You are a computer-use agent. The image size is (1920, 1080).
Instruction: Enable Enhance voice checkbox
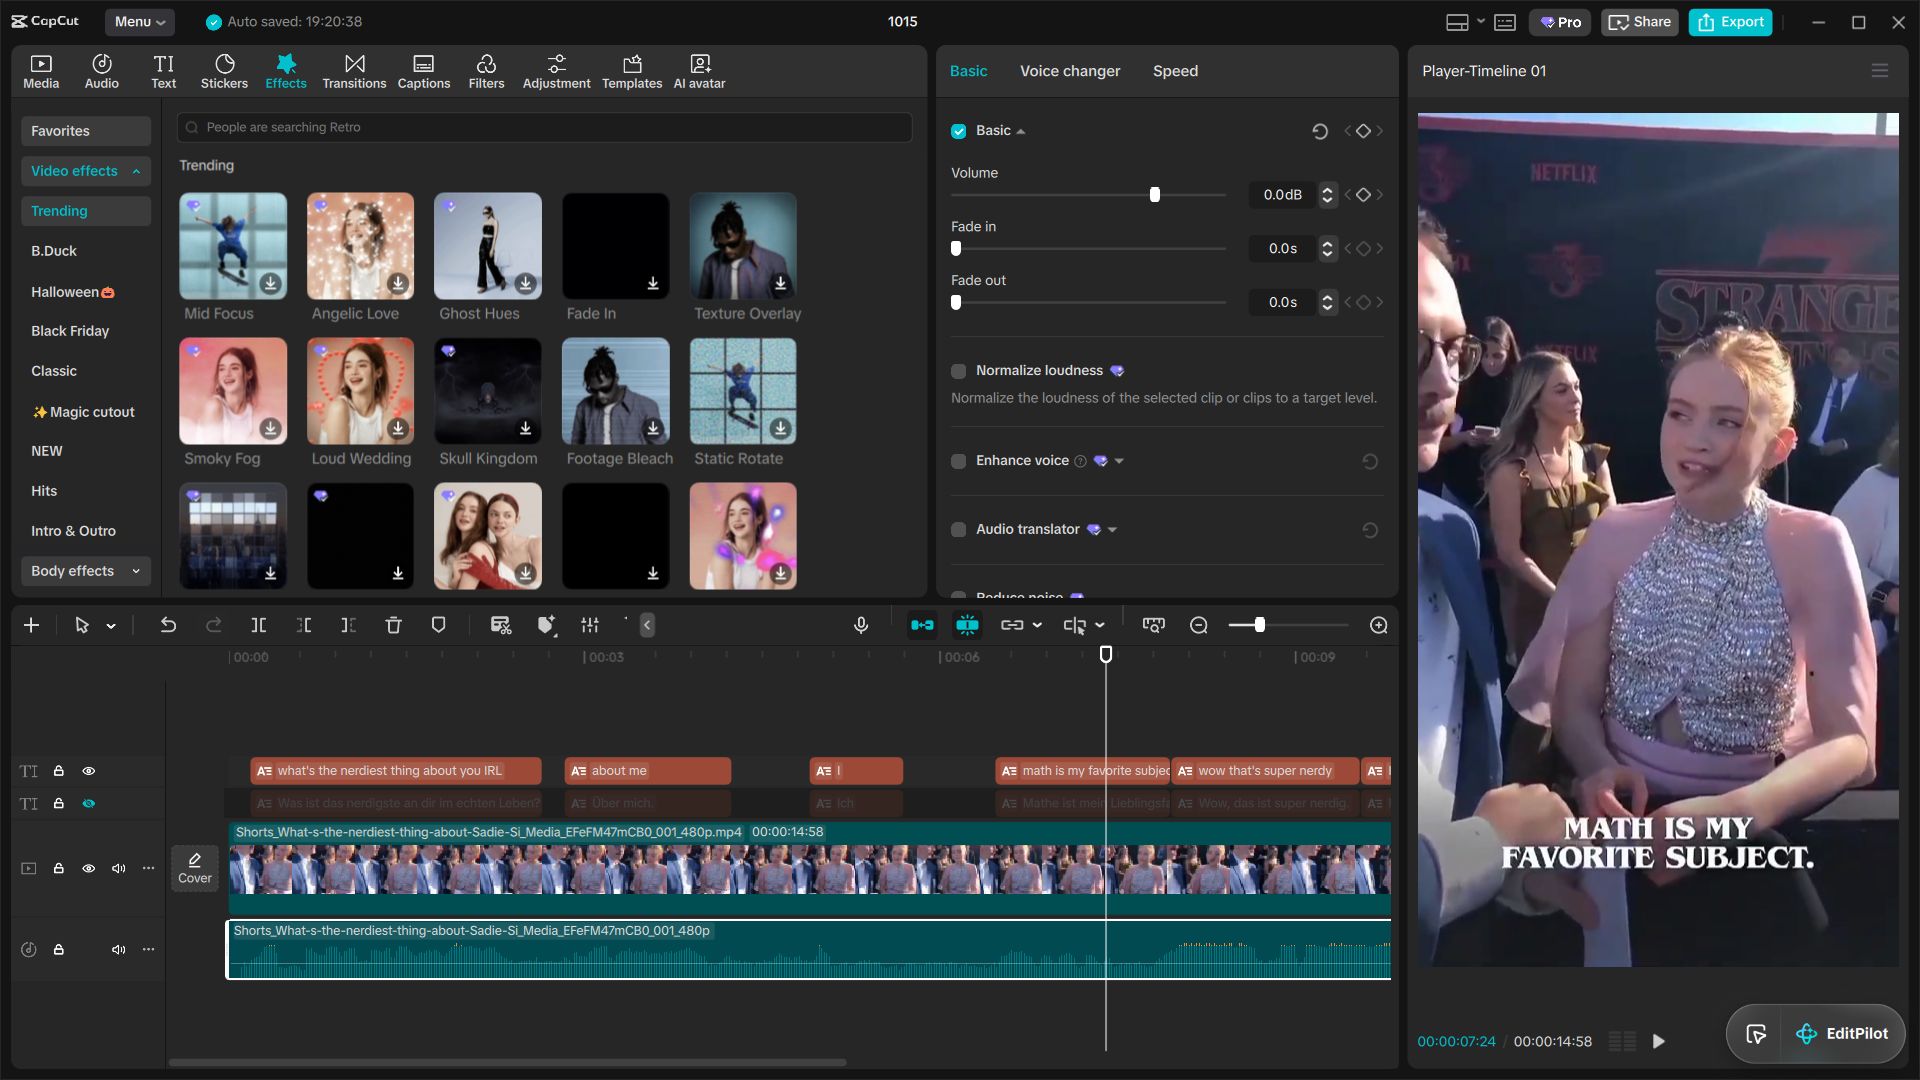(959, 461)
